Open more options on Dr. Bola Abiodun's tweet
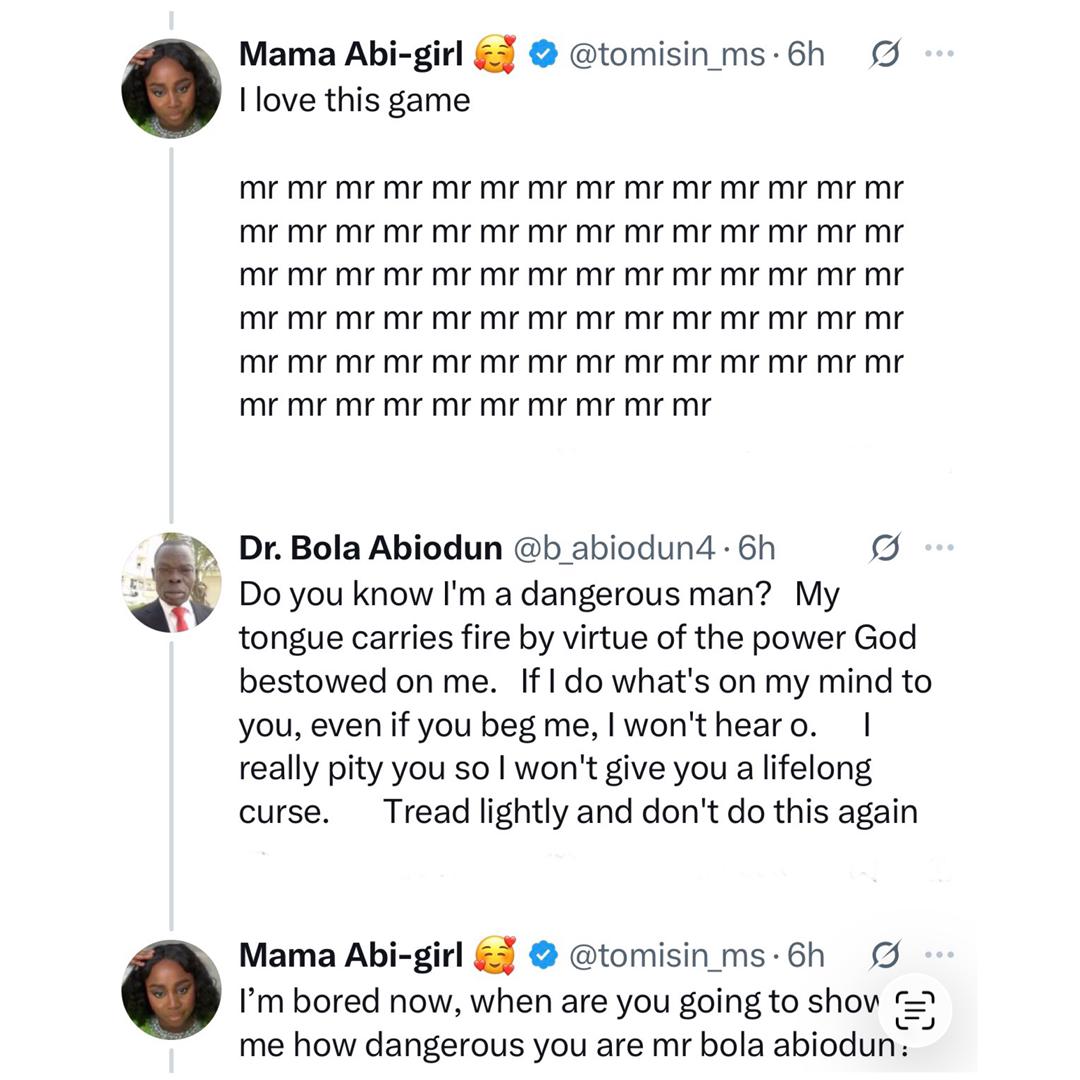1080x1080 pixels. (x=939, y=548)
